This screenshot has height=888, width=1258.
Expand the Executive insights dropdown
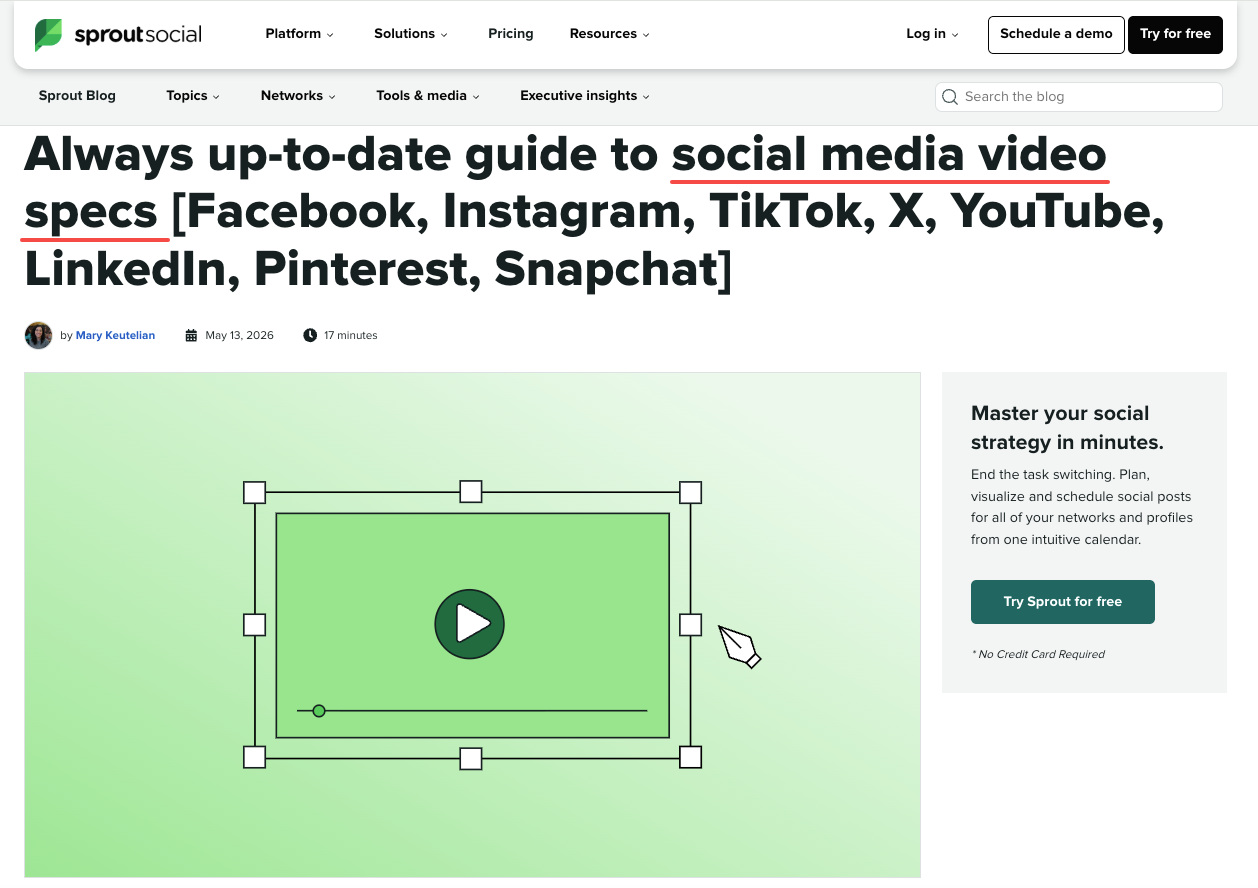pos(585,96)
